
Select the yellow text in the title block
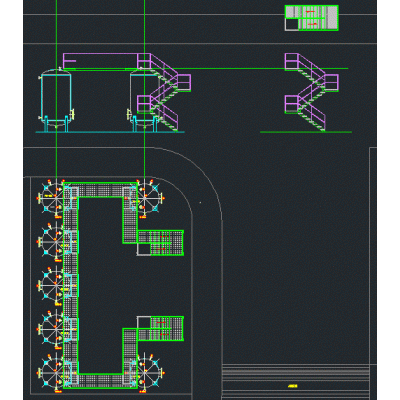pos(292,386)
